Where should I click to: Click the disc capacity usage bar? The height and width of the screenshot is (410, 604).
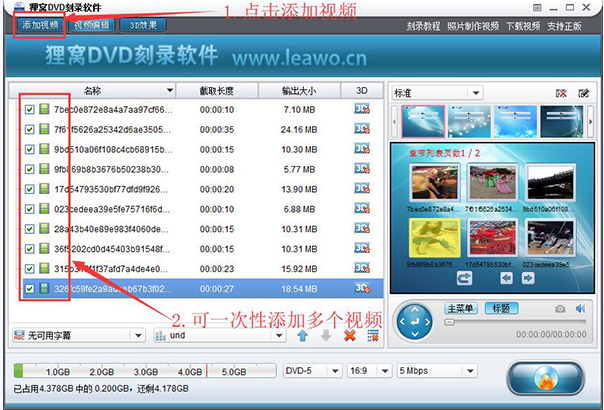click(145, 371)
